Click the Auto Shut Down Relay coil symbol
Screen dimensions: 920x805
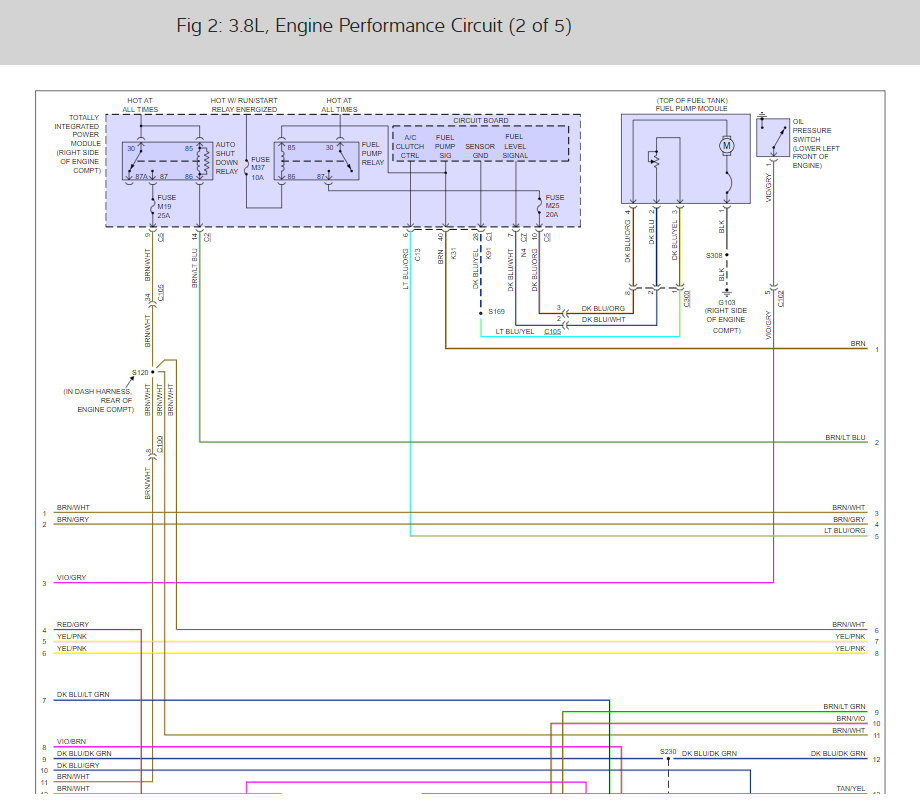point(203,162)
